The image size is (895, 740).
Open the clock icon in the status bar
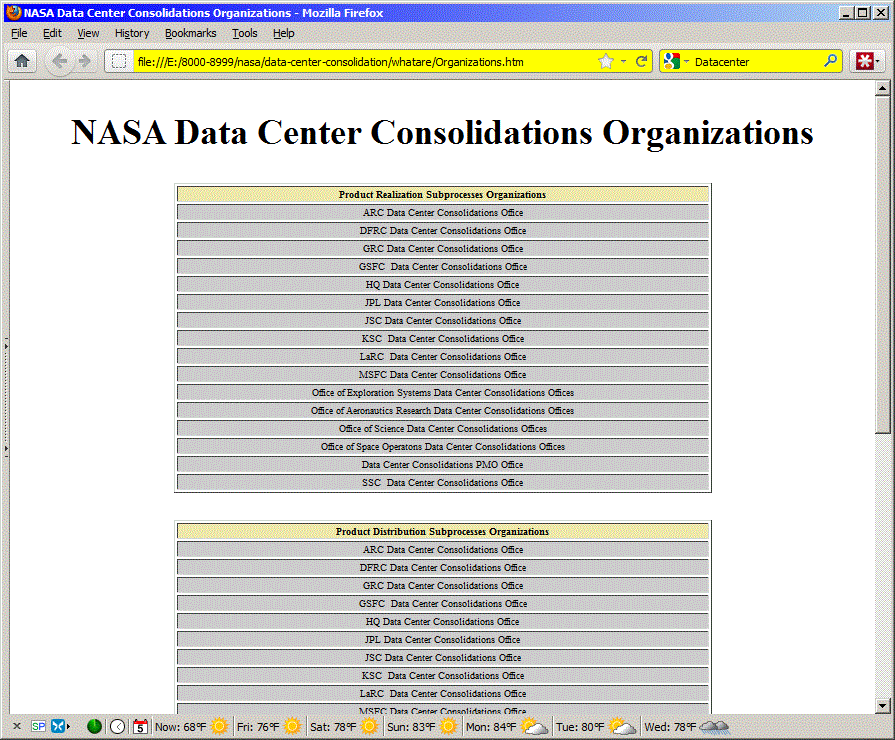(118, 726)
